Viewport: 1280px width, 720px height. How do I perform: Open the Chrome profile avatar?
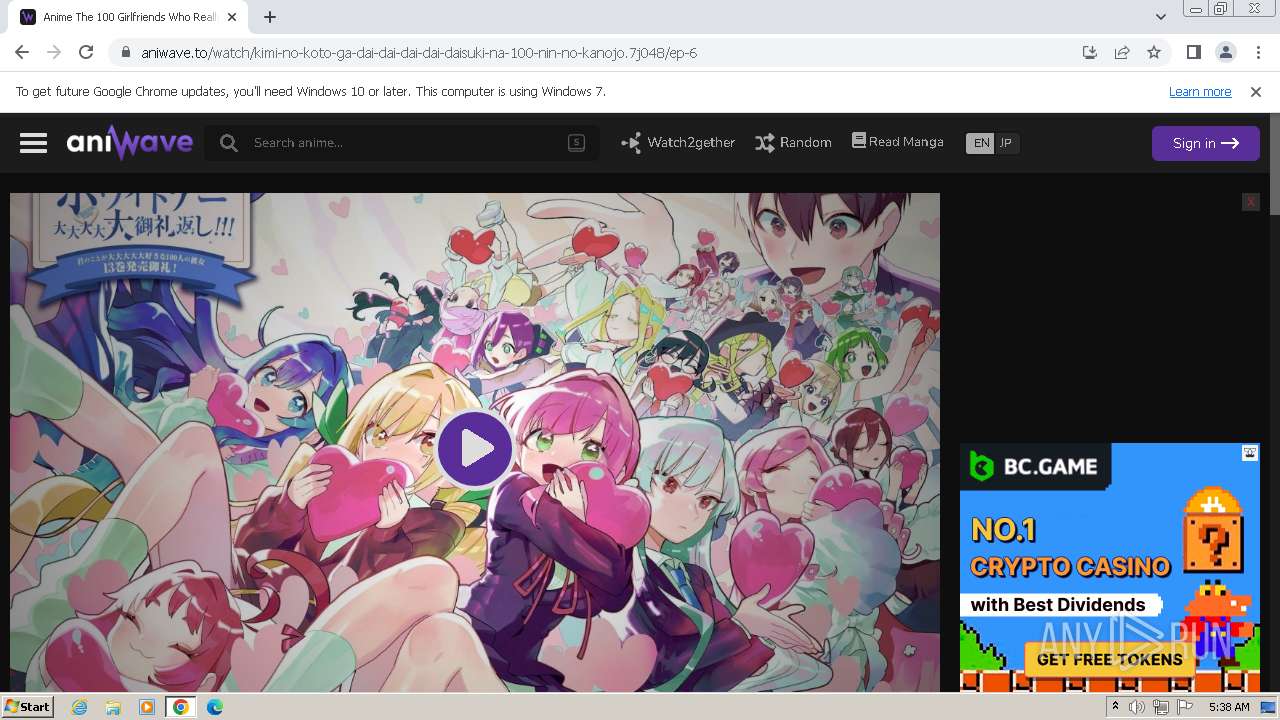(1225, 52)
